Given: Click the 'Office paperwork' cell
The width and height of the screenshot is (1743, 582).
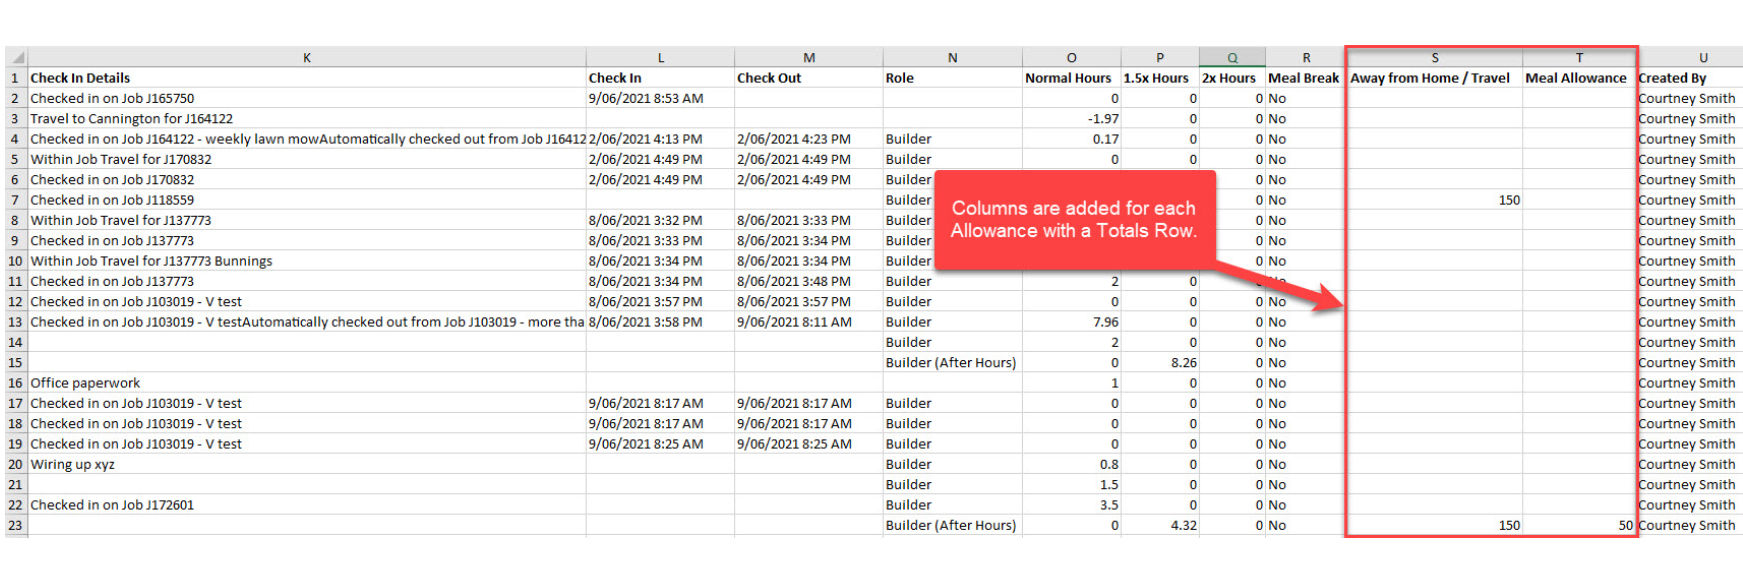Looking at the screenshot, I should click(x=86, y=383).
